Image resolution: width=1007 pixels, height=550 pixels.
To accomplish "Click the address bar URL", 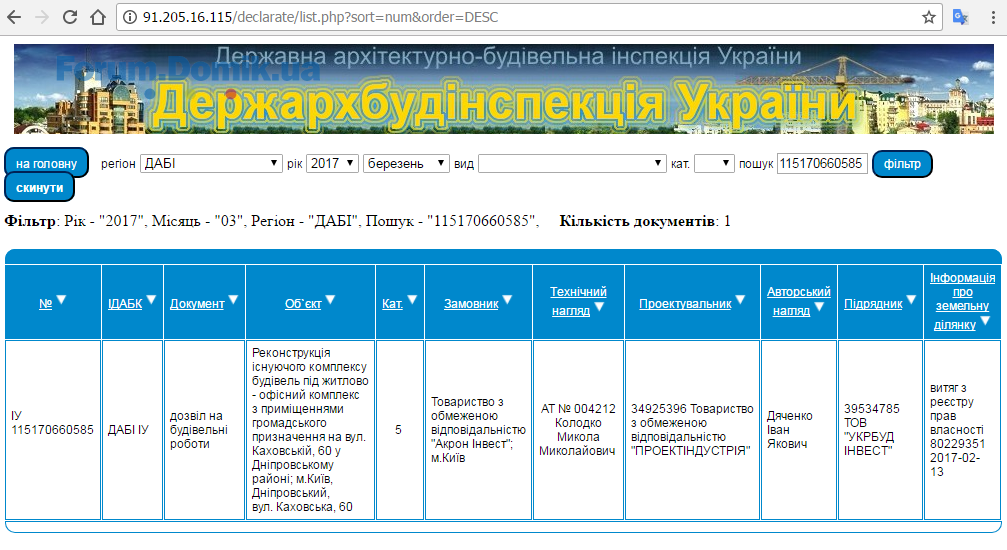I will point(320,17).
